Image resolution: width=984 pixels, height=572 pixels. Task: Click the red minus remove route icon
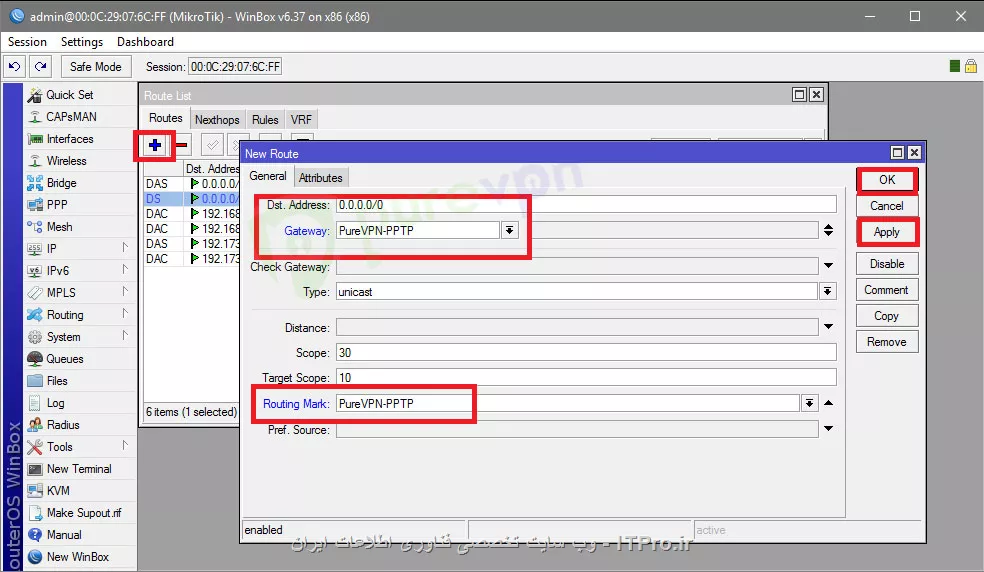click(181, 145)
